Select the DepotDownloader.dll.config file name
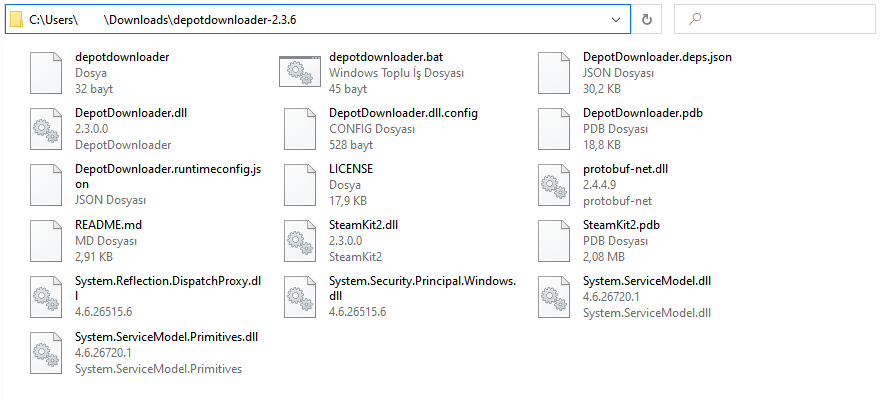882x400 pixels. point(403,113)
